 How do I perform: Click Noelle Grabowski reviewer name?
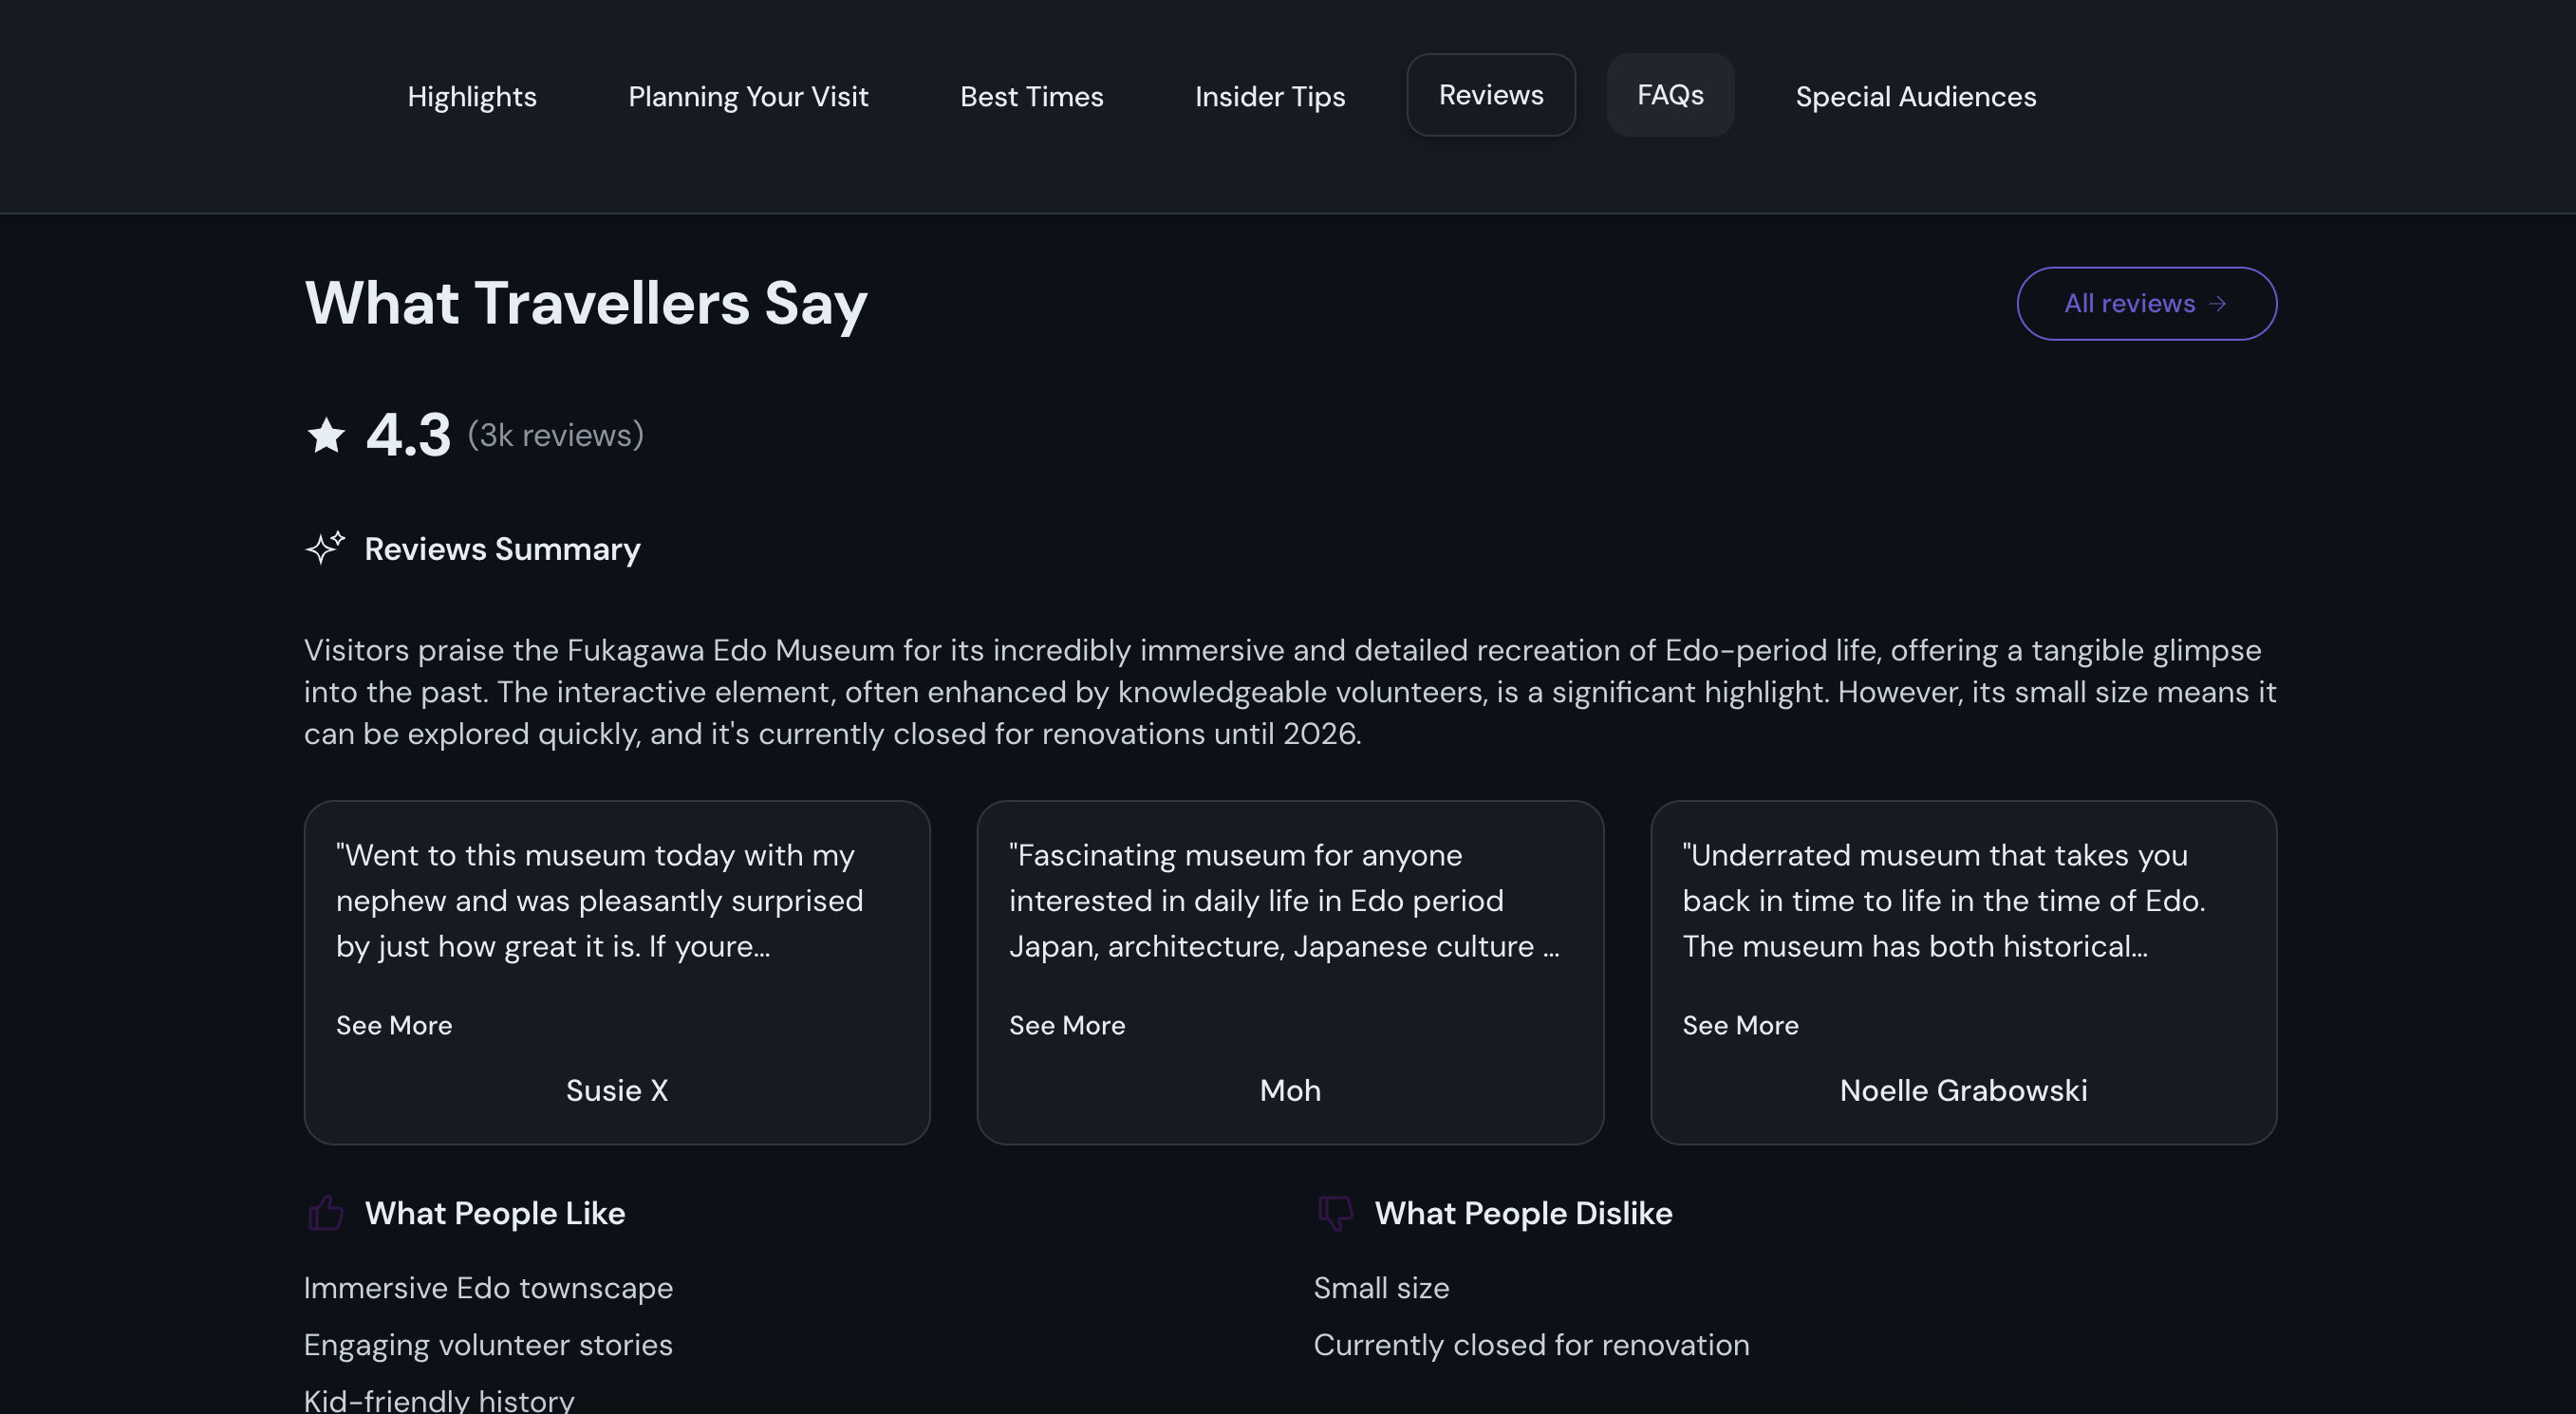coord(1963,1090)
